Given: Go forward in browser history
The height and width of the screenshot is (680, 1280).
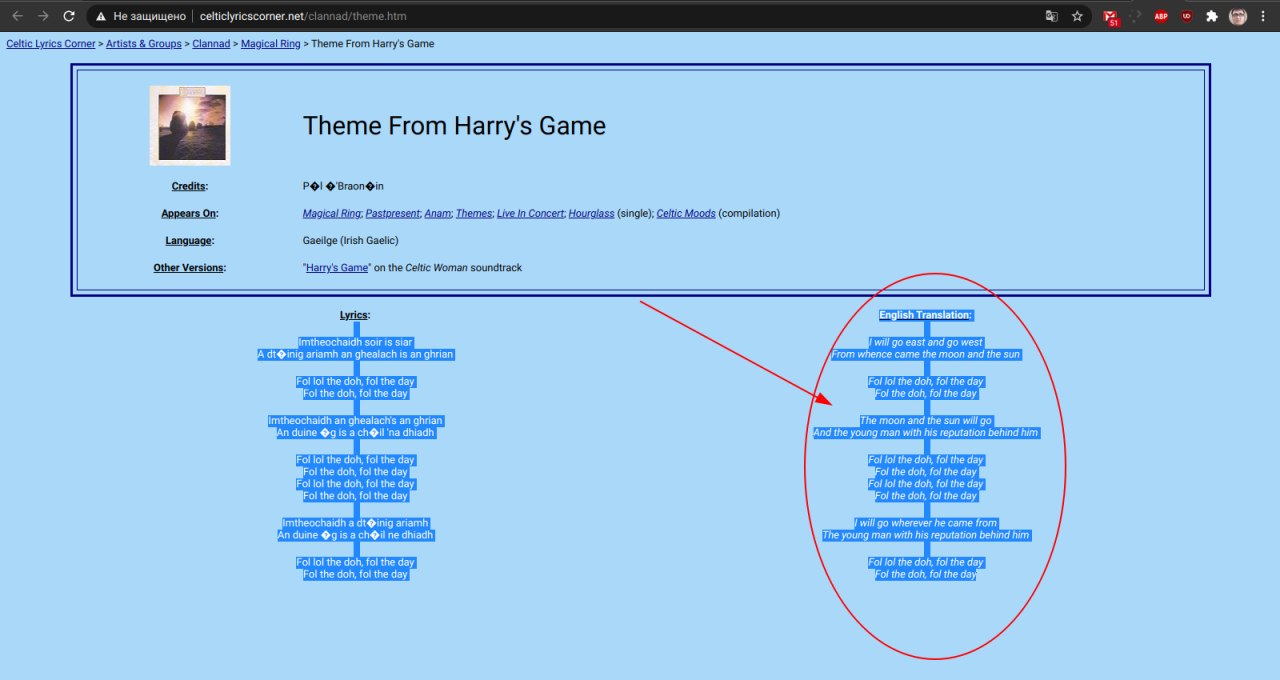Looking at the screenshot, I should tap(43, 16).
